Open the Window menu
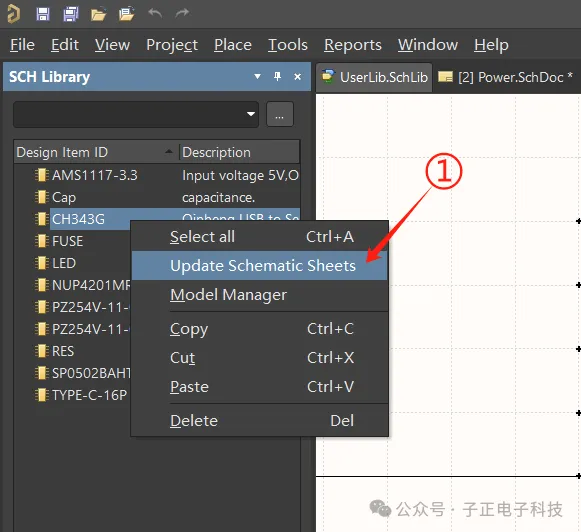The width and height of the screenshot is (581, 532). tap(428, 45)
